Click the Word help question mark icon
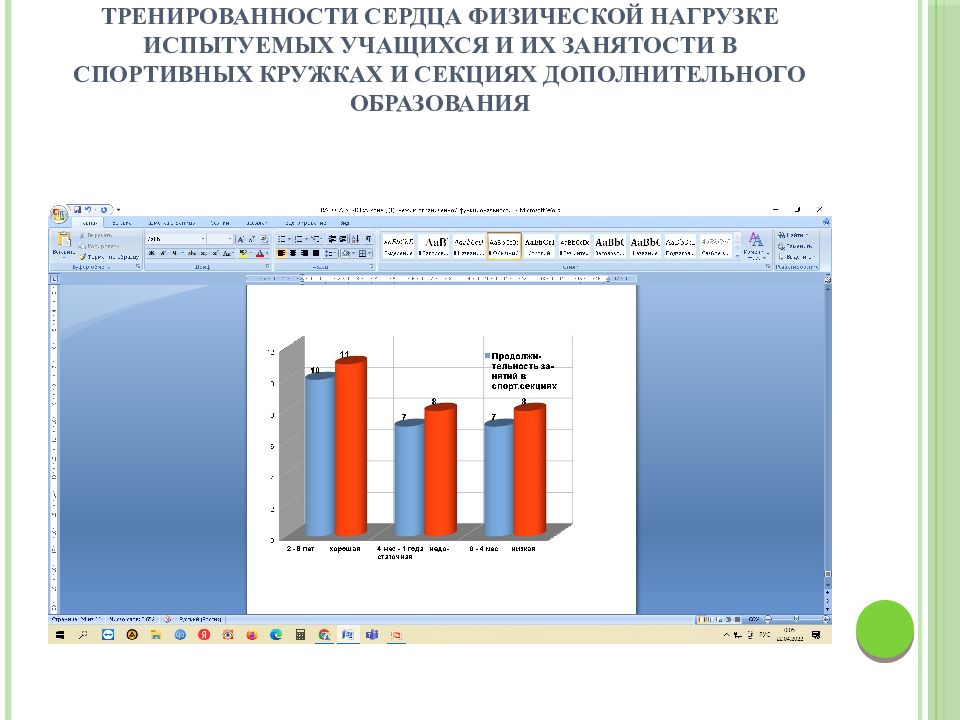Viewport: 960px width, 720px height. tap(824, 222)
